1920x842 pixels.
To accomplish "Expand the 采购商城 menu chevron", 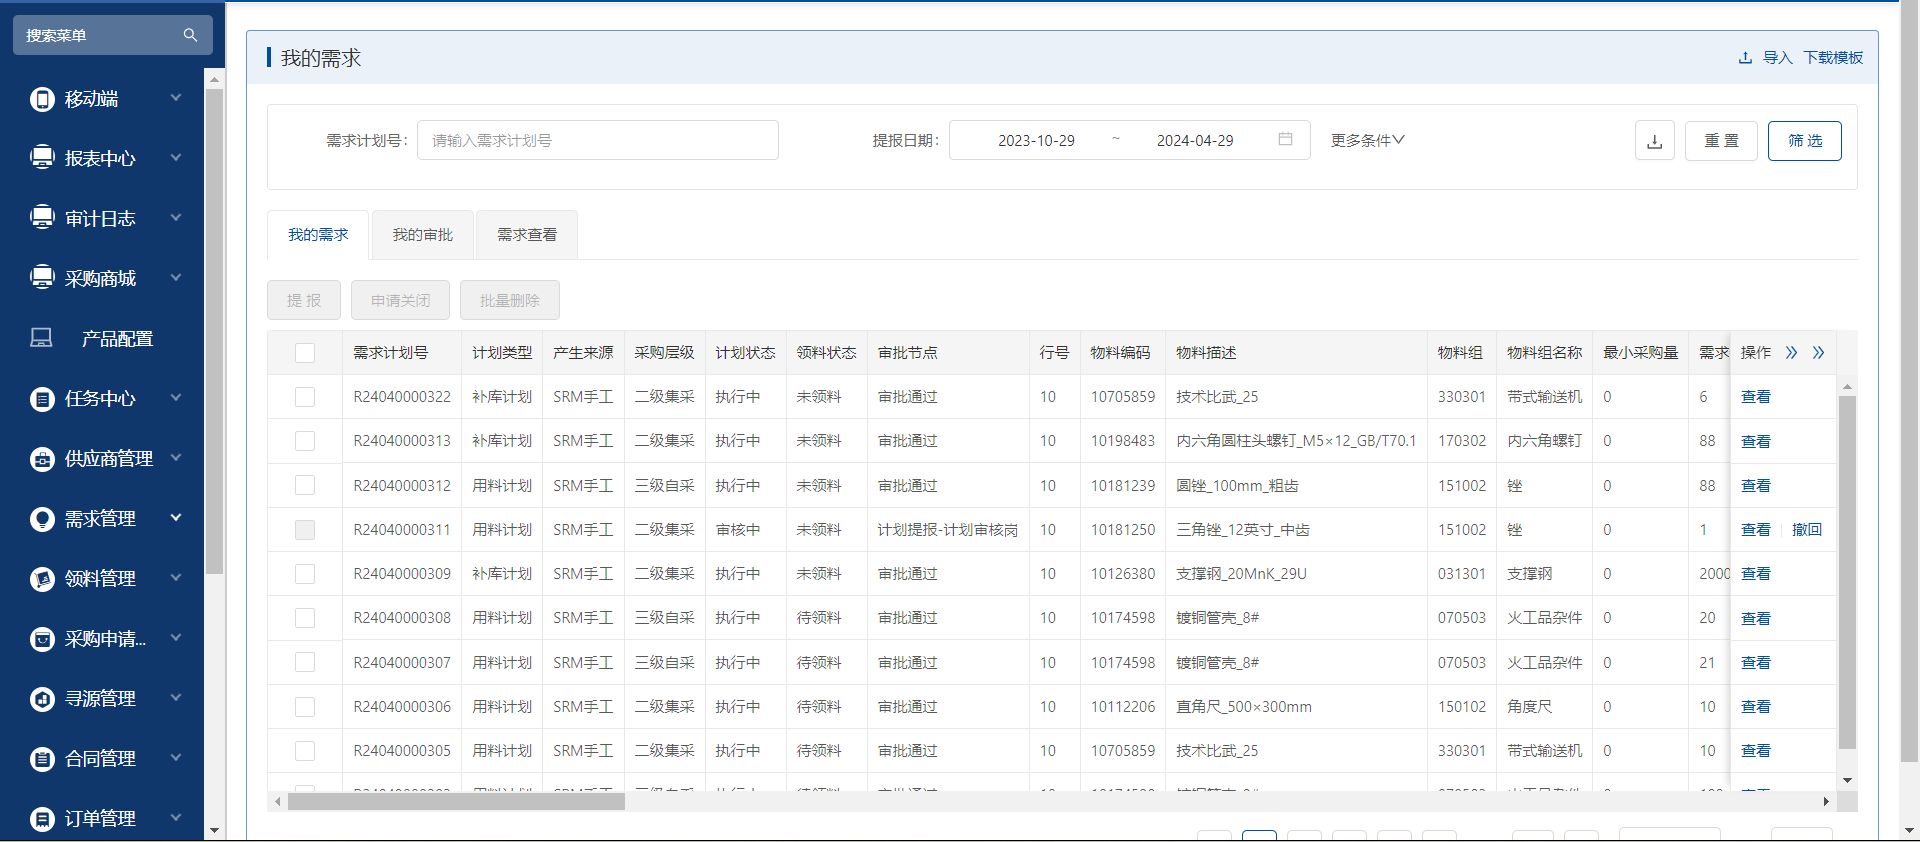I will (x=176, y=278).
